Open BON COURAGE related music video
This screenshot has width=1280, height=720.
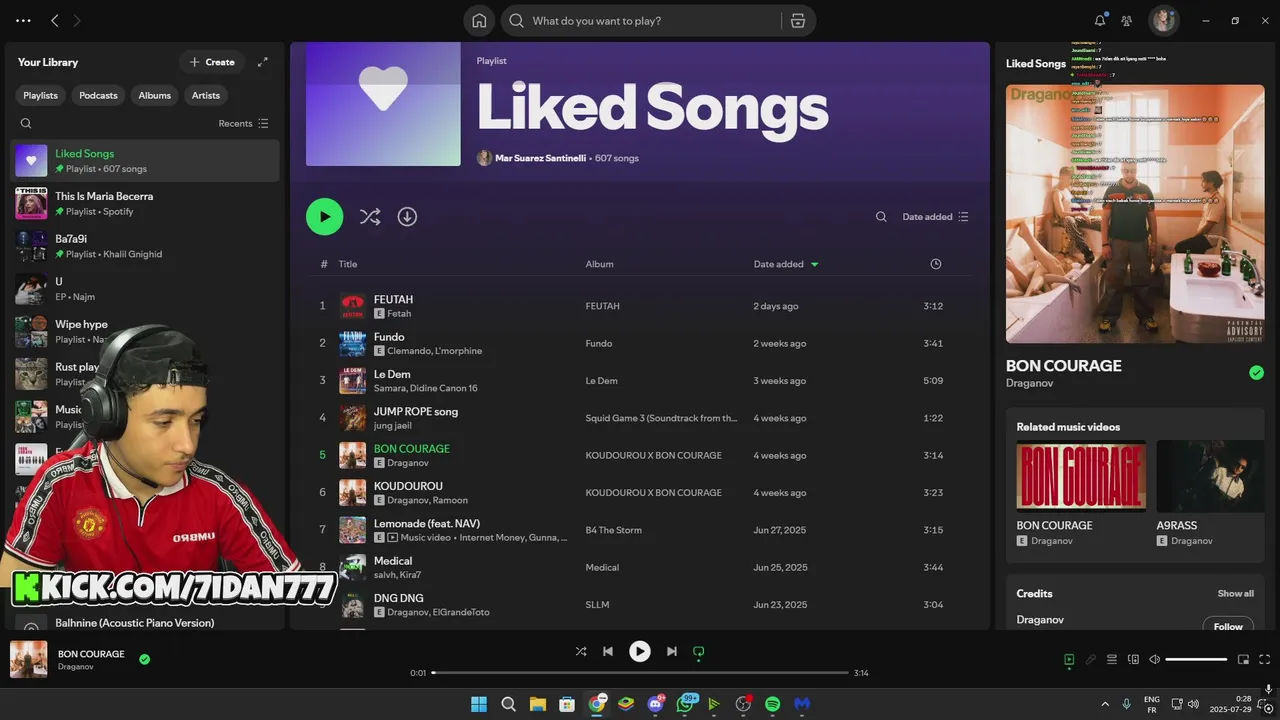click(x=1081, y=476)
